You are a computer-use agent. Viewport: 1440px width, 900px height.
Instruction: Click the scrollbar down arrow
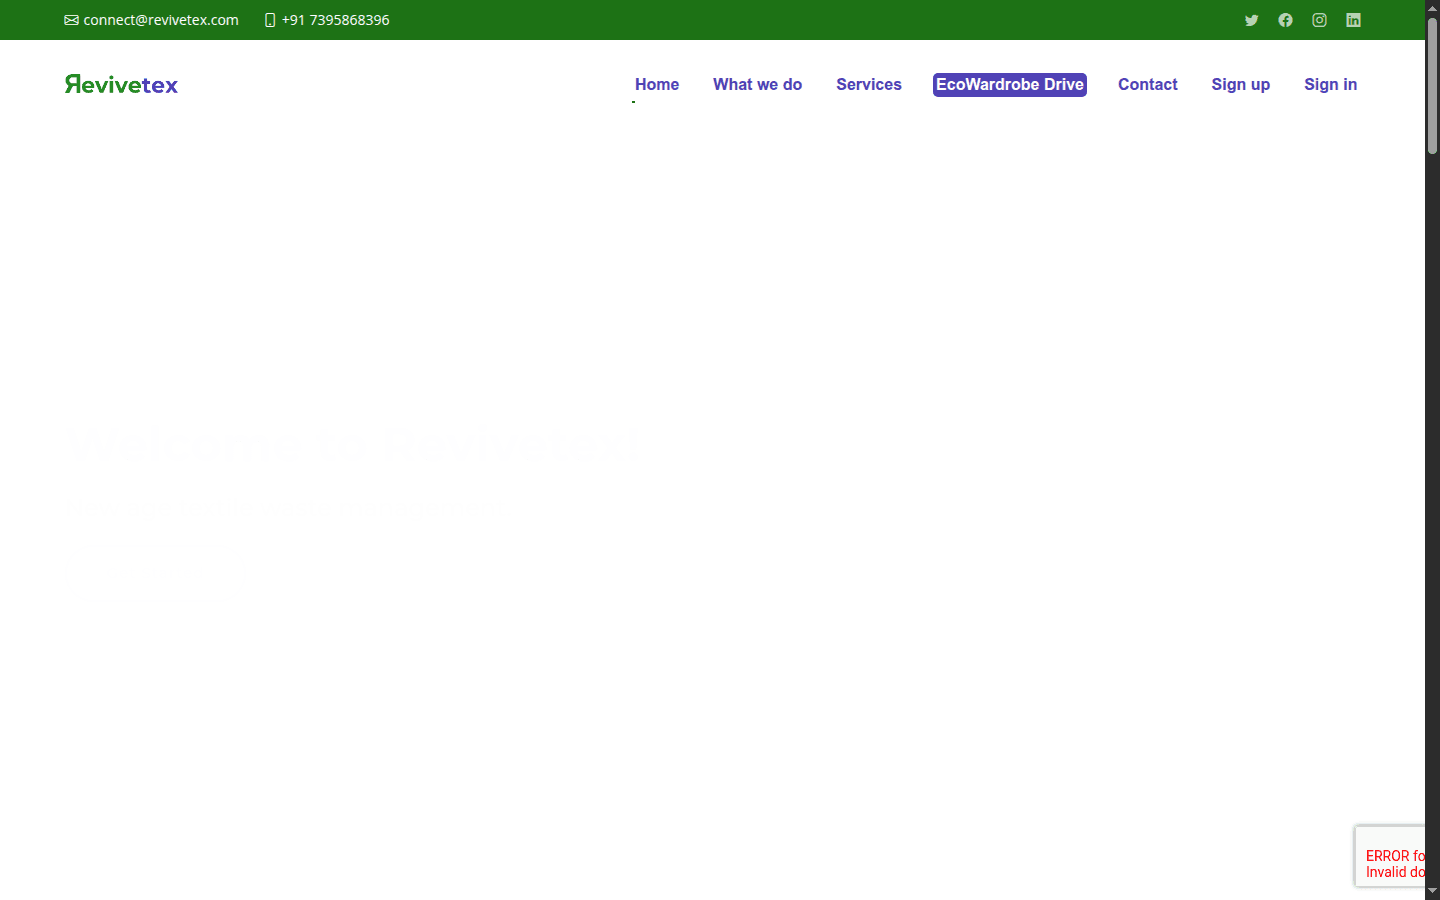(1432, 891)
